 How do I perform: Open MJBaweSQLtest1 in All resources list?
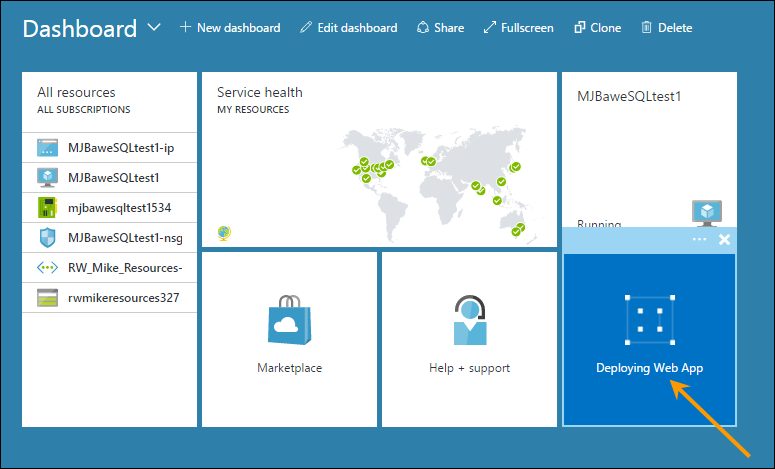point(109,178)
